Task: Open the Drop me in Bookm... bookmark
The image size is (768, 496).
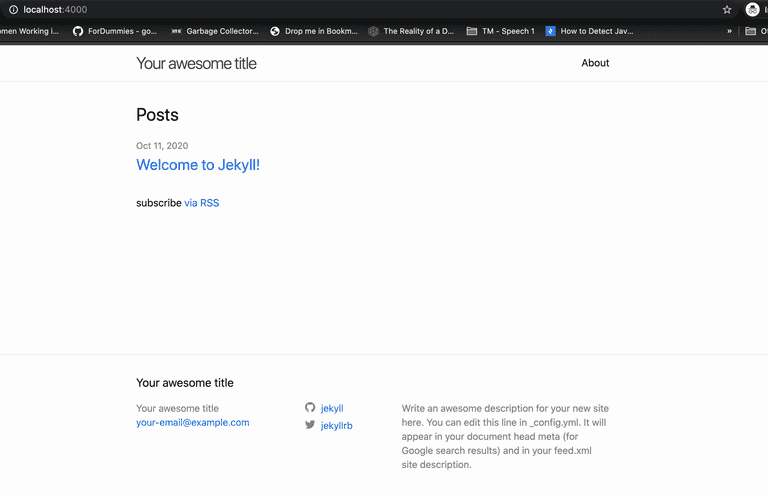Action: click(x=314, y=31)
